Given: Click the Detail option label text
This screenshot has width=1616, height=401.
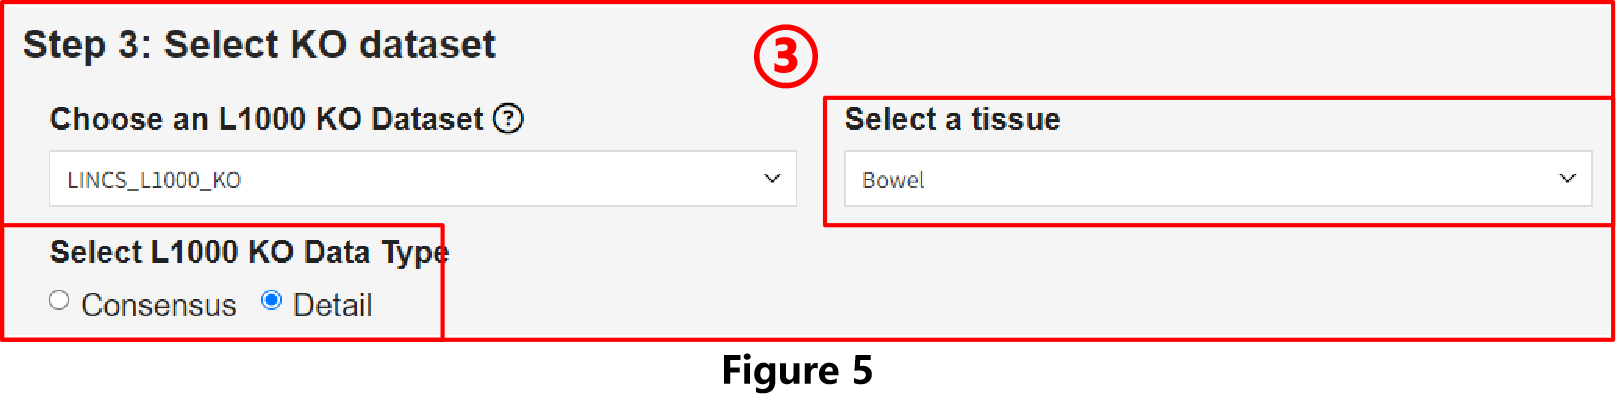Looking at the screenshot, I should pyautogui.click(x=332, y=305).
